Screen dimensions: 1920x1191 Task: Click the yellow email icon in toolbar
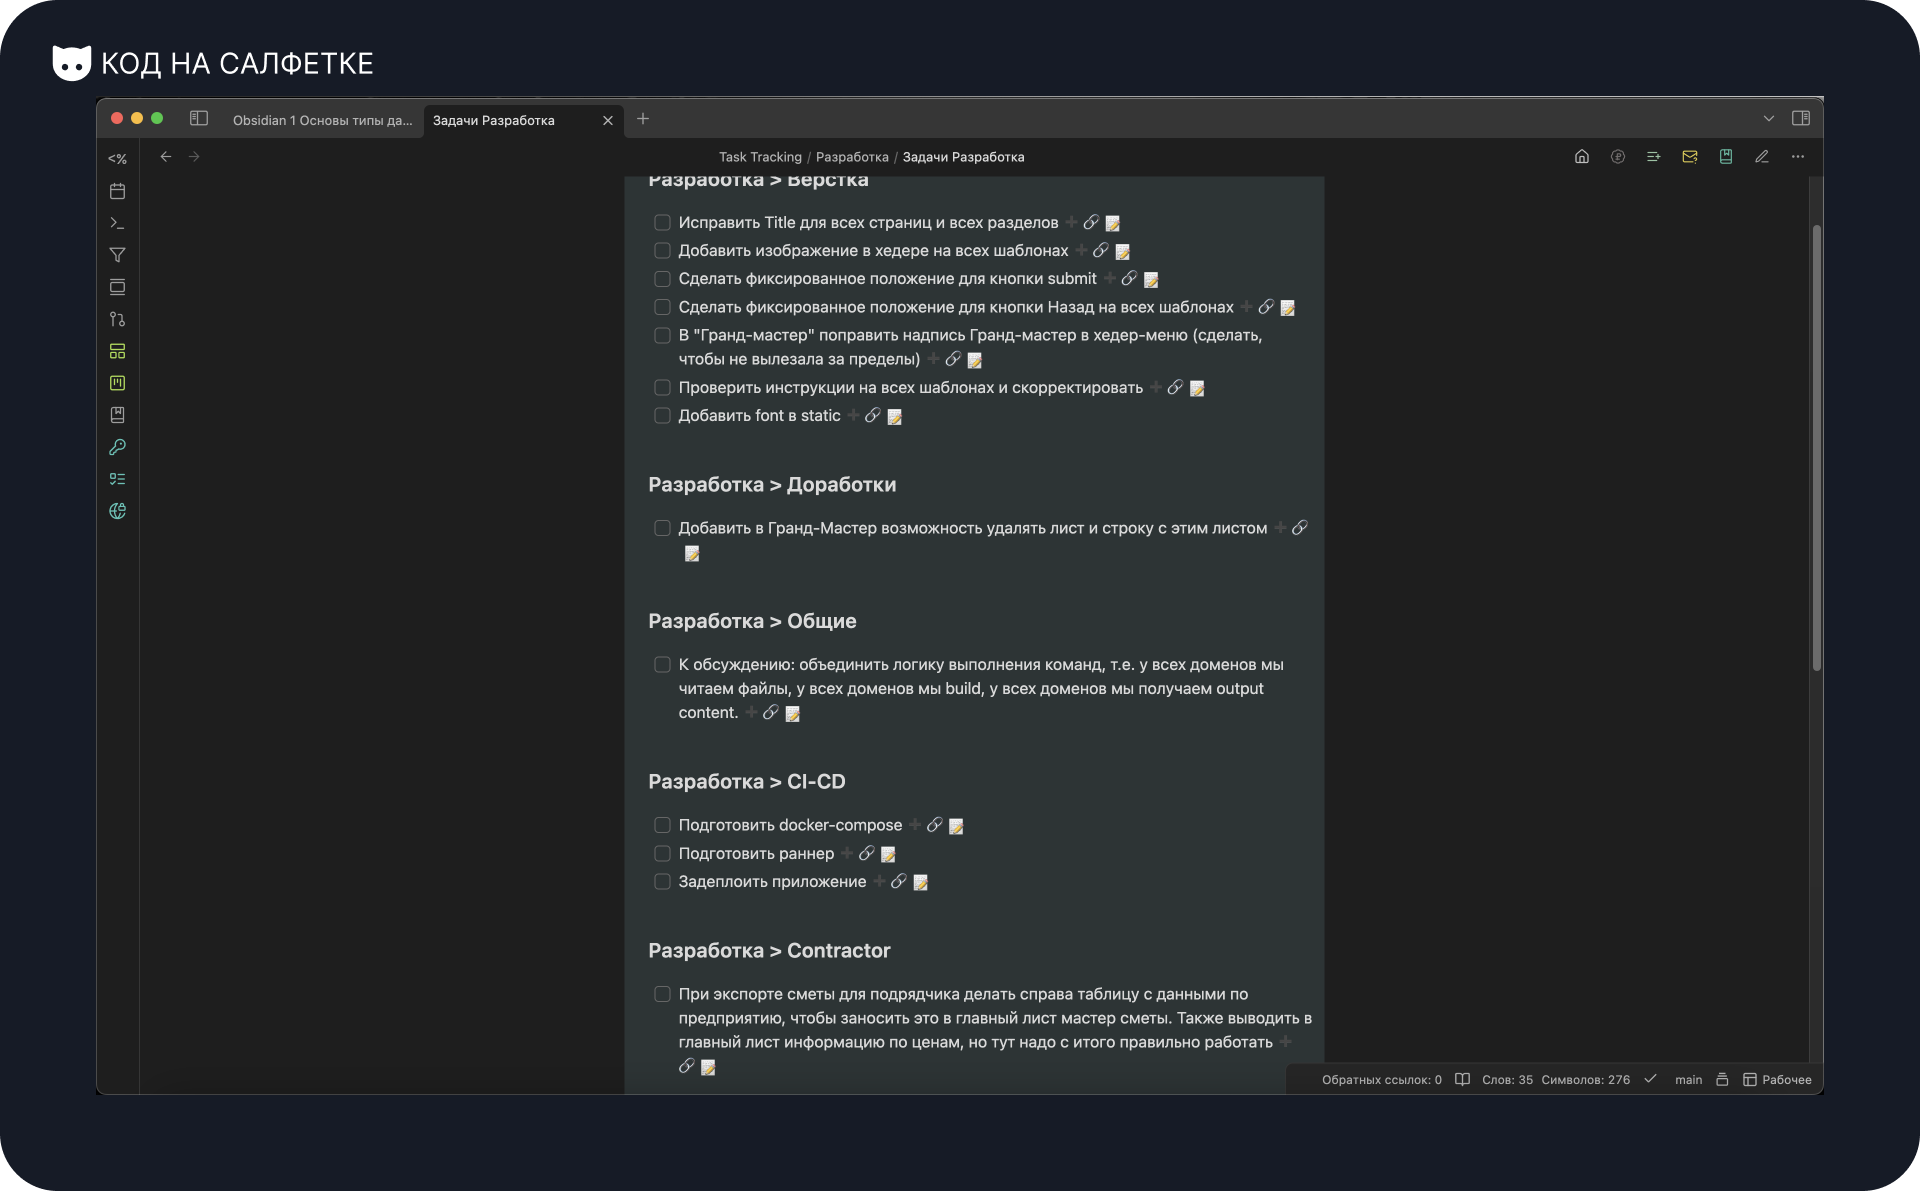click(x=1690, y=157)
